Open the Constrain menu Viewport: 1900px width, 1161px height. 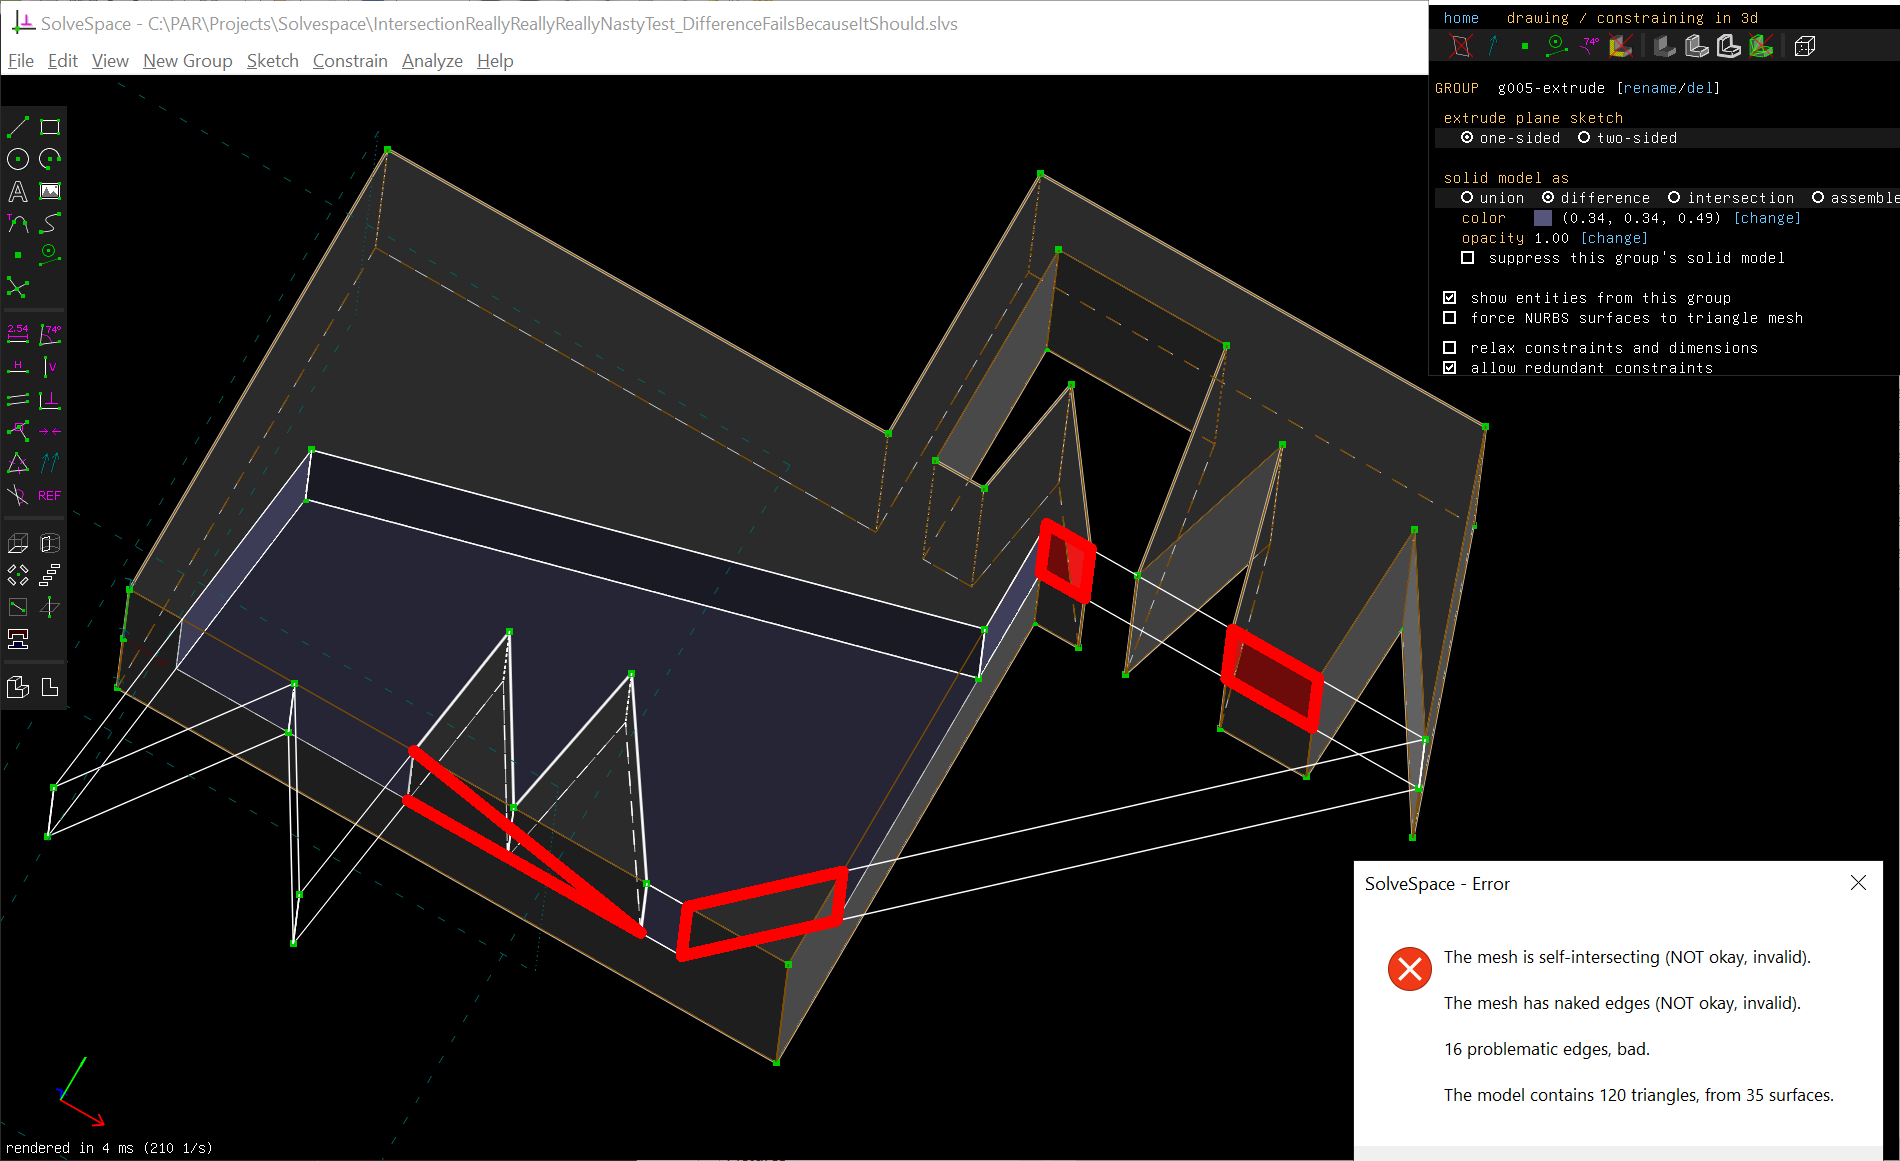(350, 61)
